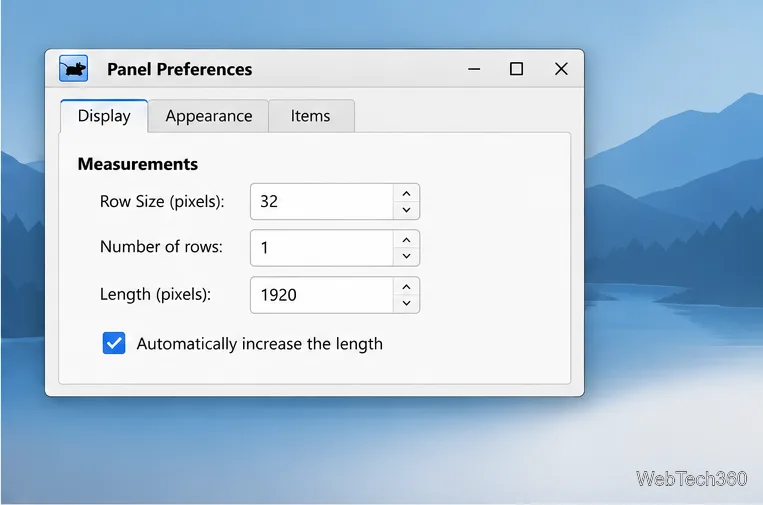Click the Xfce mouse icon in title bar
Screen dimensions: 763x505
[x=73, y=69]
